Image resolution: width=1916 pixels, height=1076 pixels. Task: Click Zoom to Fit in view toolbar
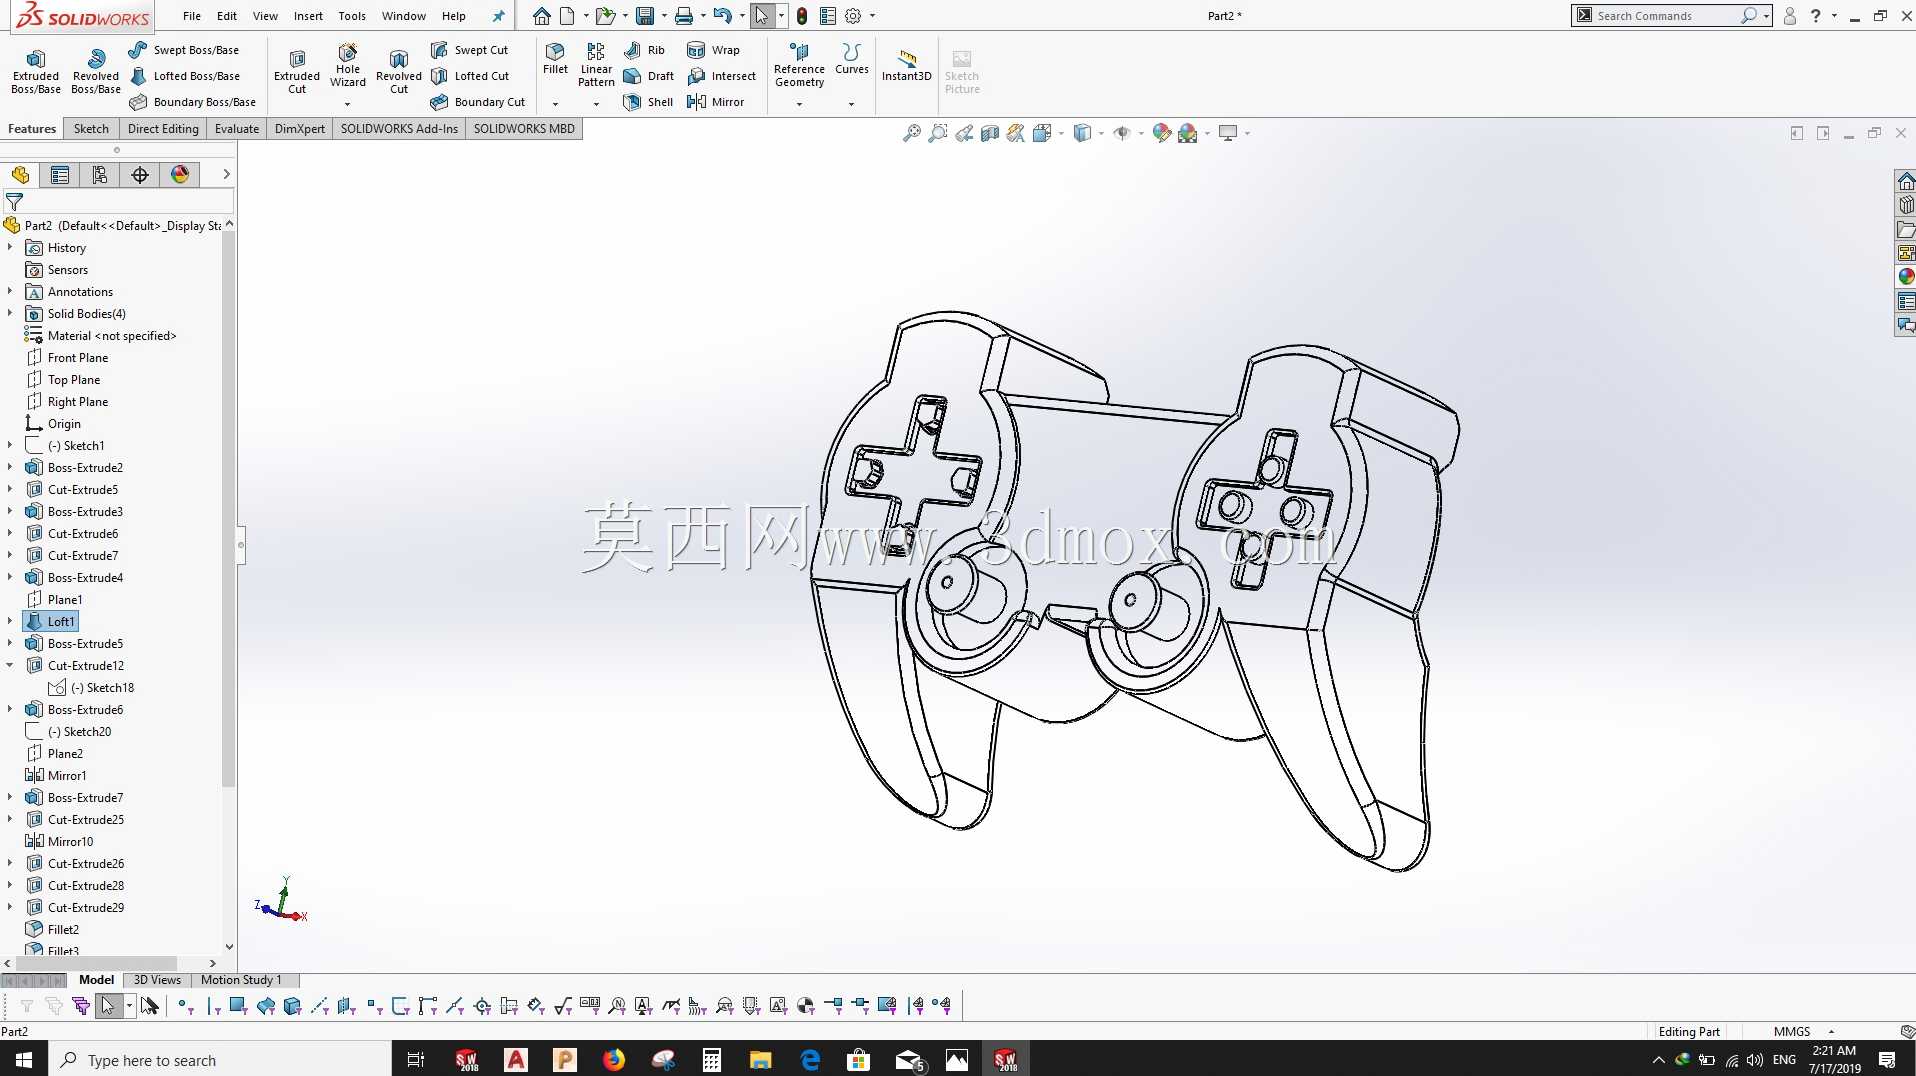point(911,133)
